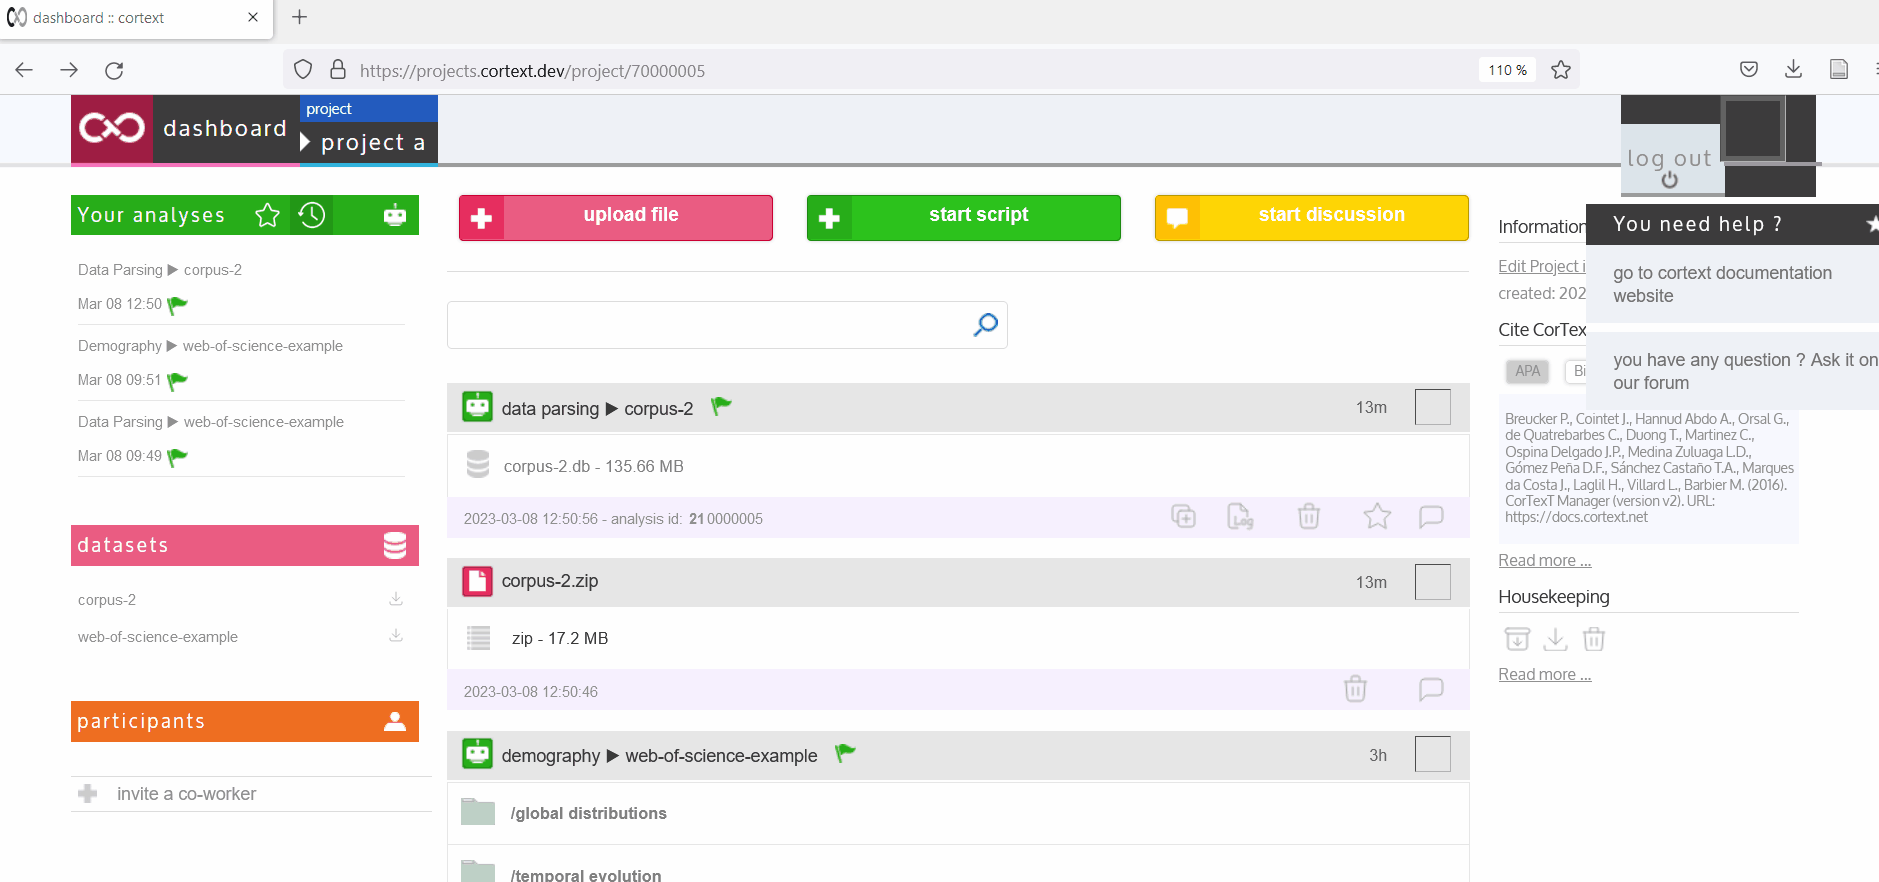The image size is (1879, 882).
Task: Click invite a co-worker
Action: (186, 793)
